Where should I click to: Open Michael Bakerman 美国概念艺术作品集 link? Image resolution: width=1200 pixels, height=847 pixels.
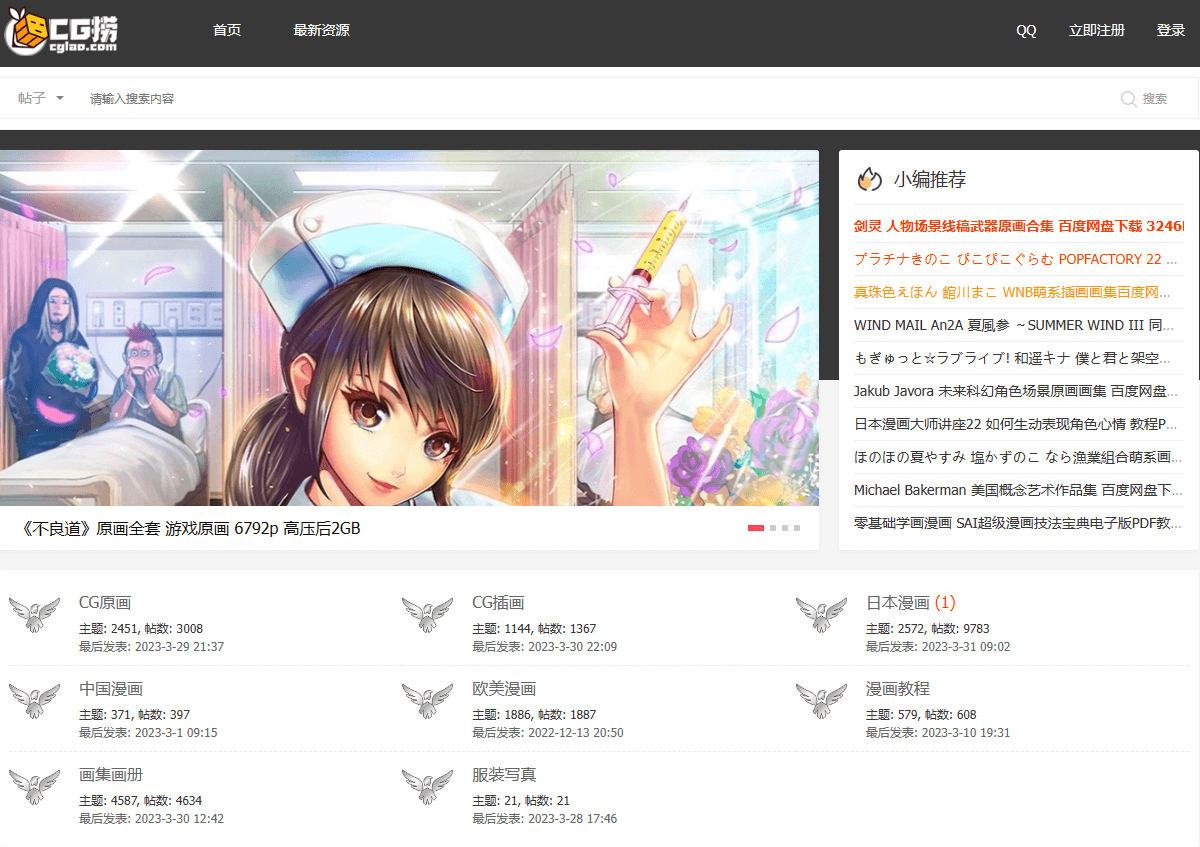[x=1018, y=490]
